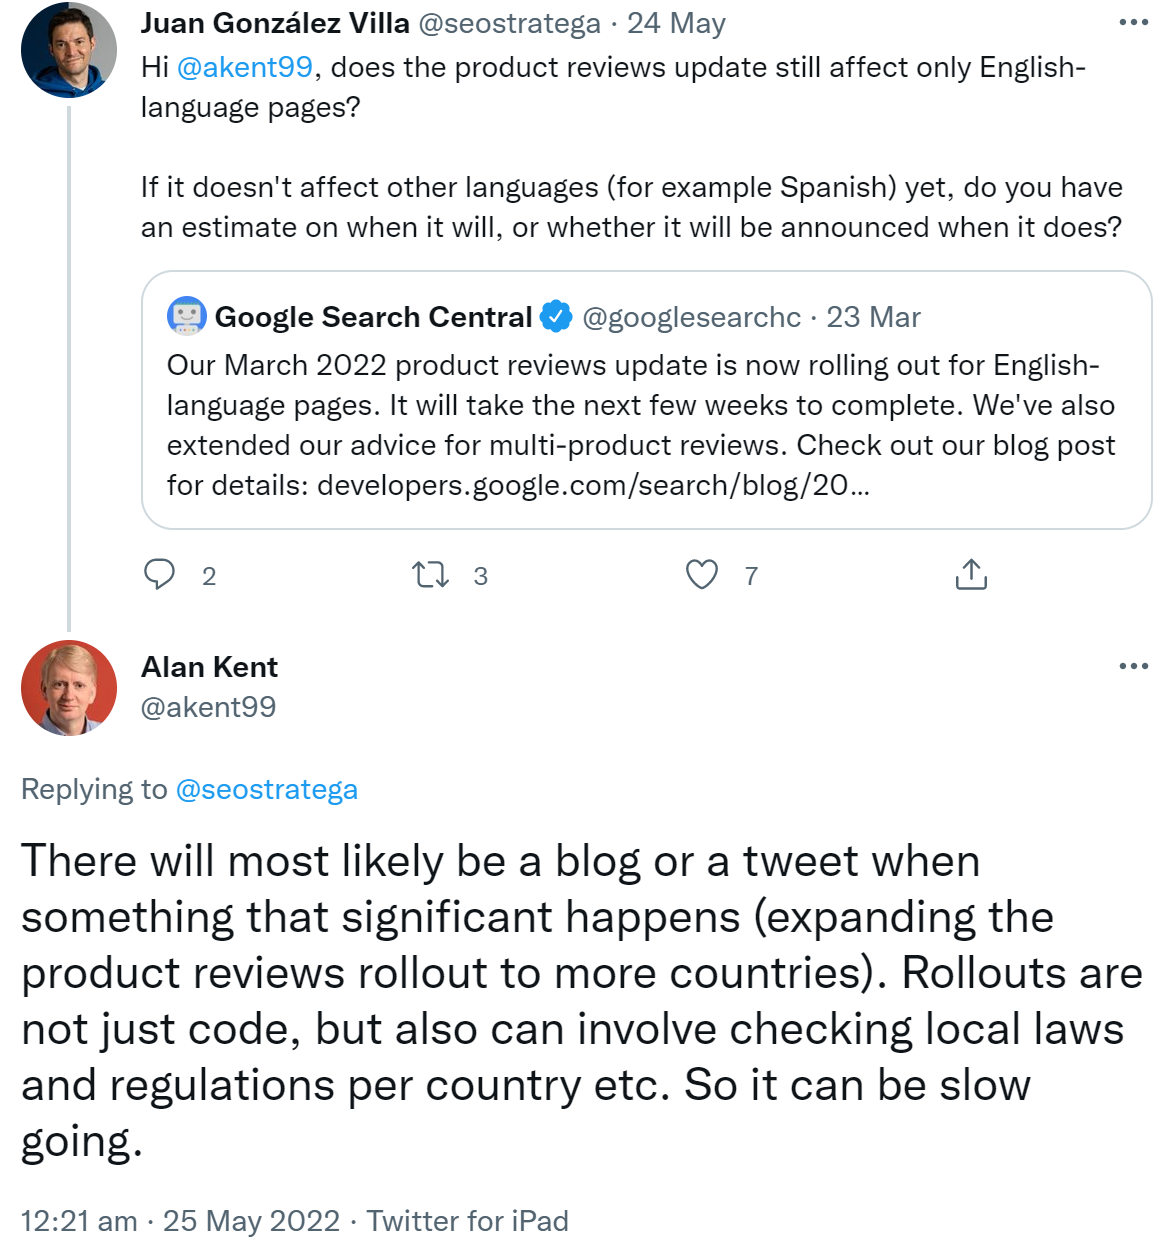Click the Google Search Central verified badge
Image resolution: width=1167 pixels, height=1249 pixels.
(x=556, y=317)
